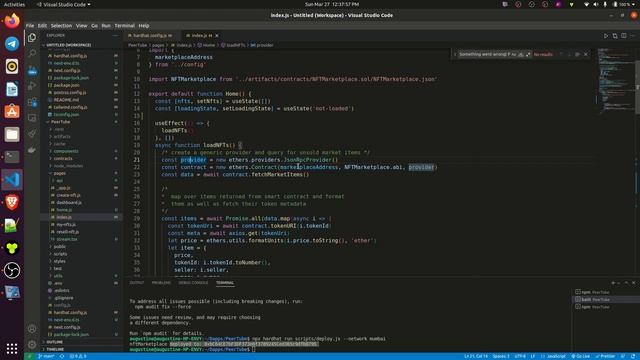Toggle Match Case in find widget
This screenshot has height=360, width=640.
(514, 54)
